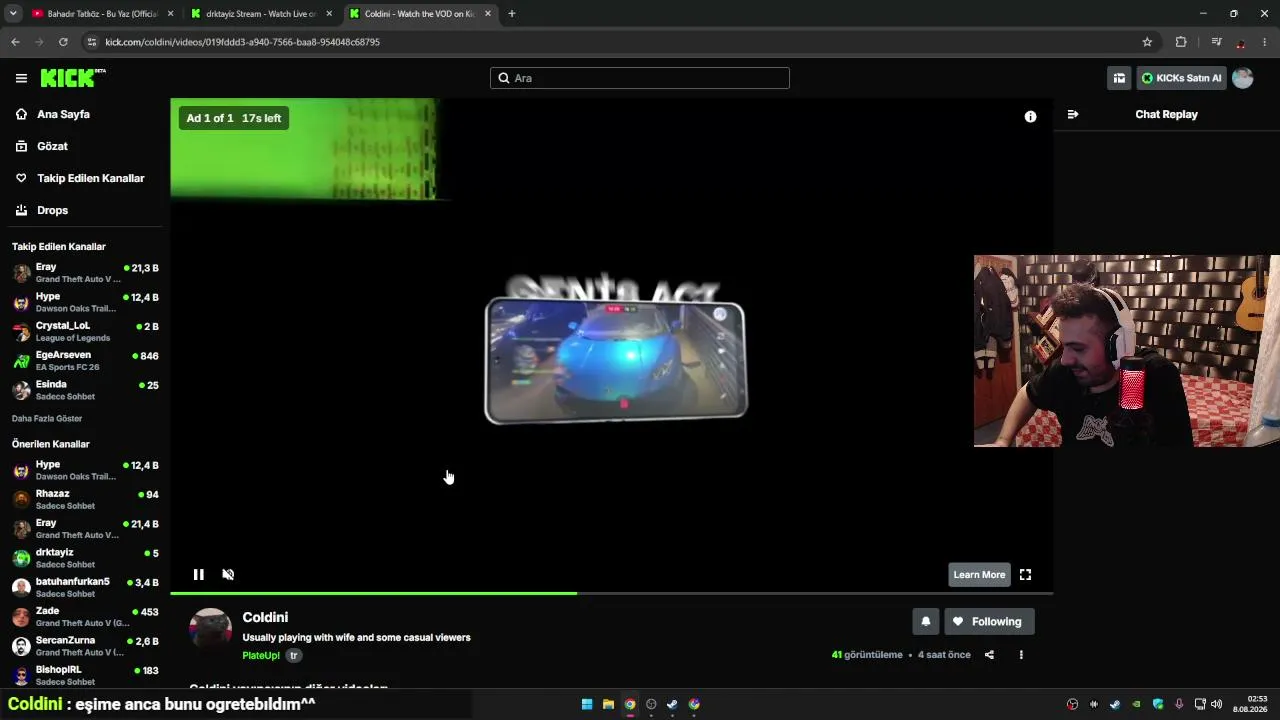Expand Daha Fazla Göster list
Image resolution: width=1280 pixels, height=720 pixels.
click(47, 418)
